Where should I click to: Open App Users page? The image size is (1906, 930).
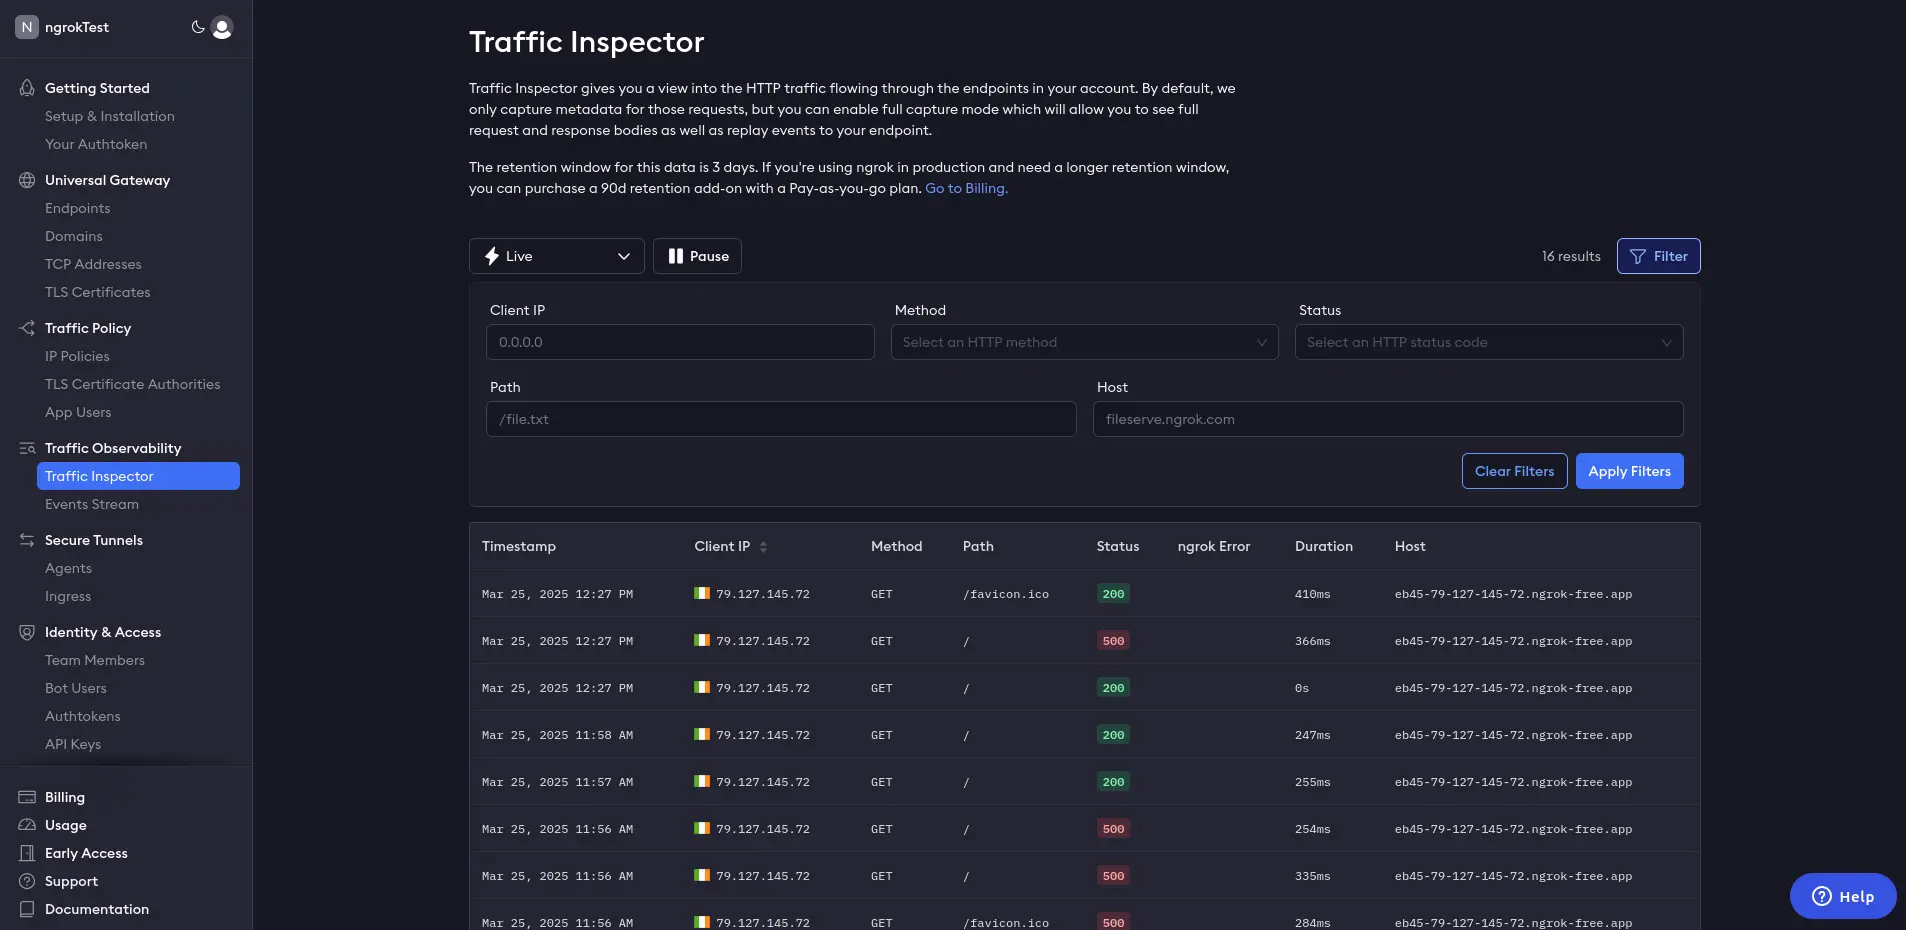pos(78,412)
